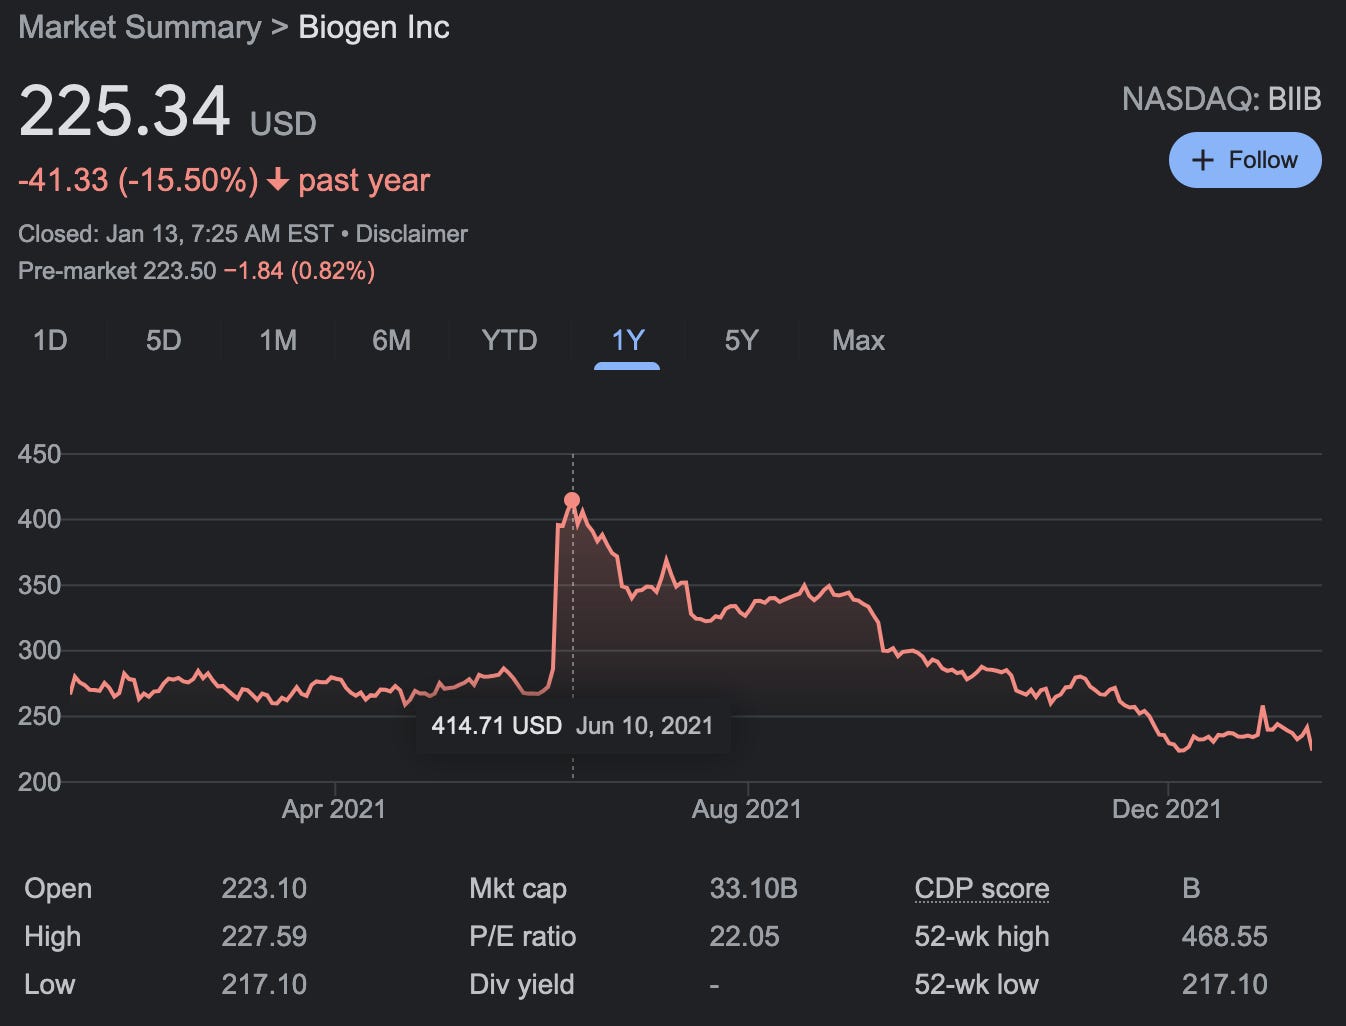Click the Follow button
This screenshot has width=1346, height=1026.
pyautogui.click(x=1245, y=160)
